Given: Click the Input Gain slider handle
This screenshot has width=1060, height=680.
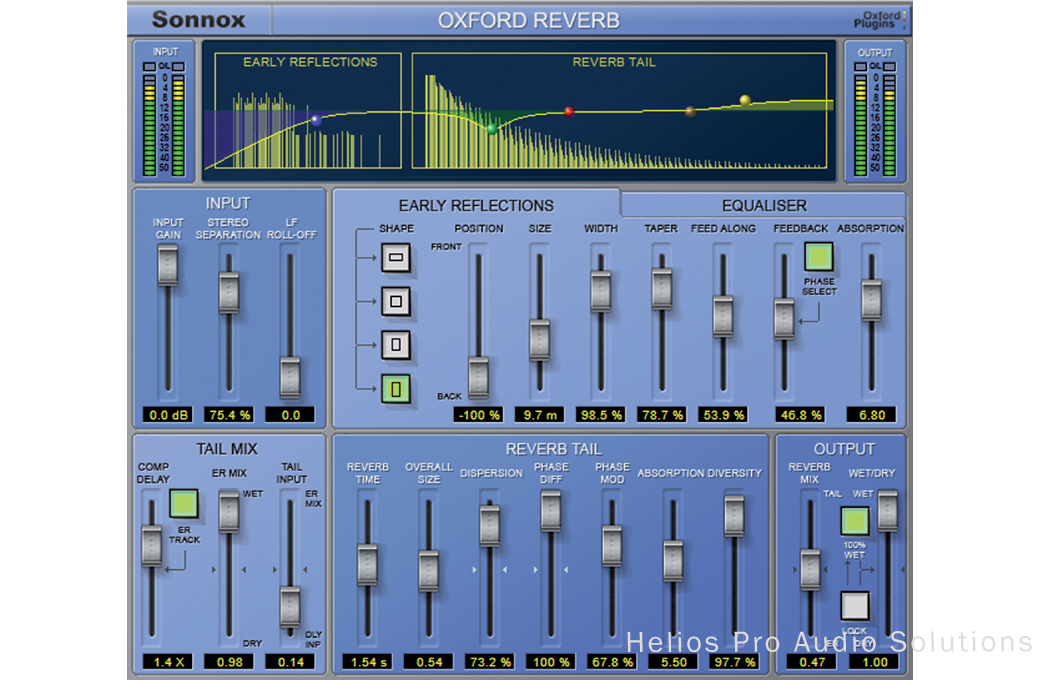Looking at the screenshot, I should pyautogui.click(x=168, y=265).
